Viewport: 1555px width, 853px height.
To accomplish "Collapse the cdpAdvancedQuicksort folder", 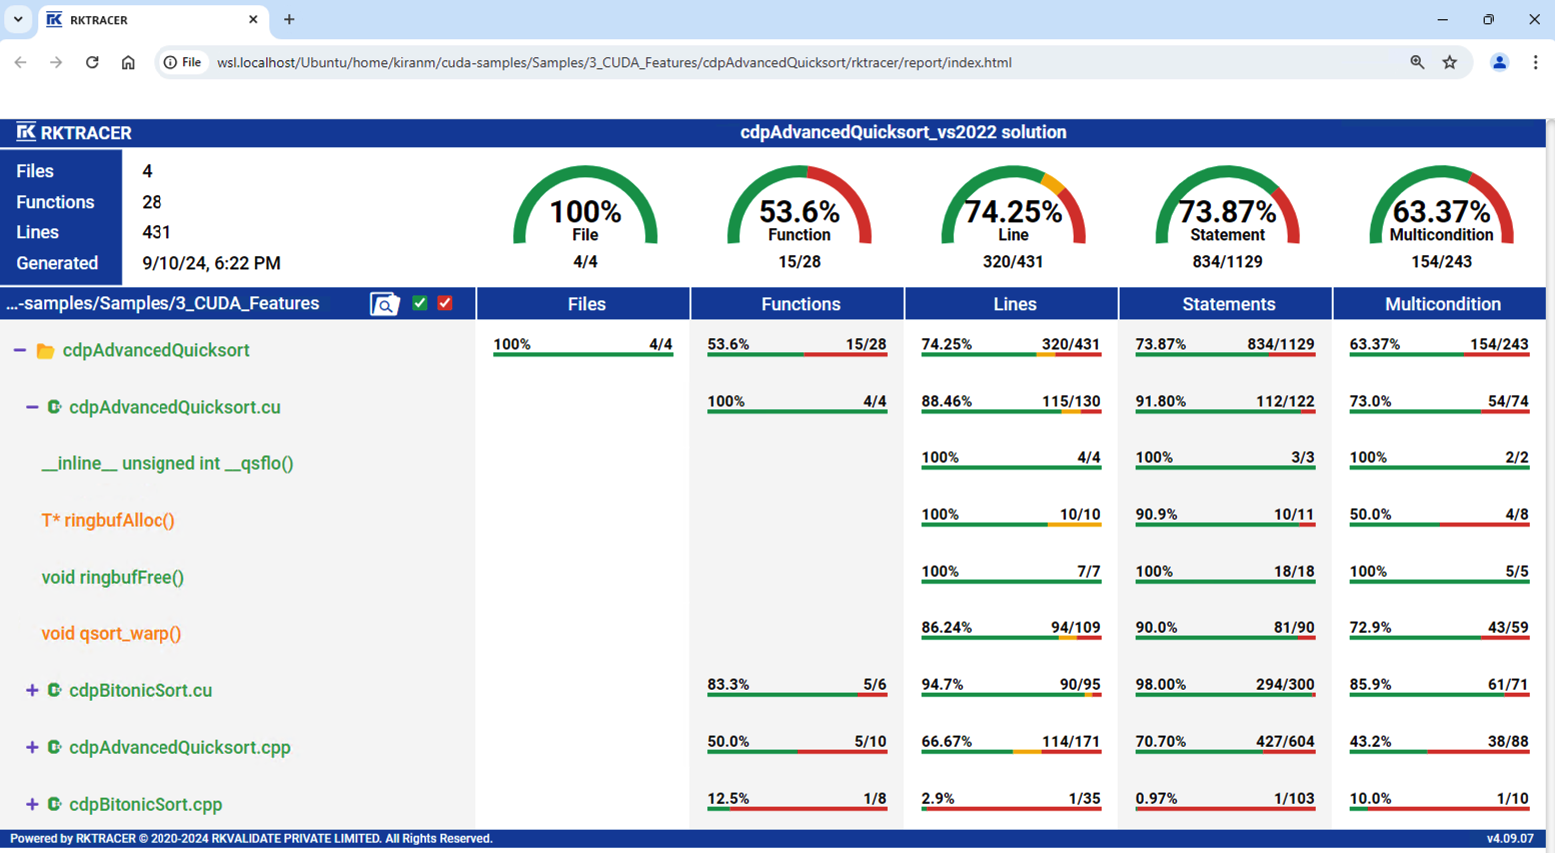I will coord(19,350).
